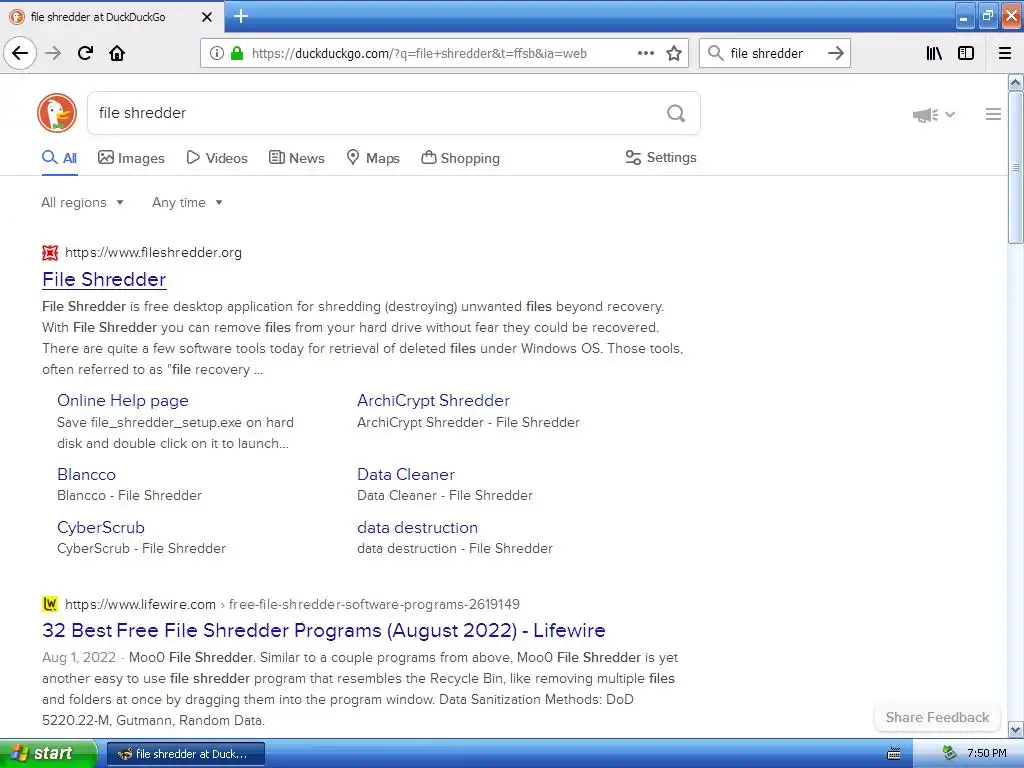Click the https://www.fileshredder.org URL text
Image resolution: width=1024 pixels, height=768 pixels.
pos(153,252)
